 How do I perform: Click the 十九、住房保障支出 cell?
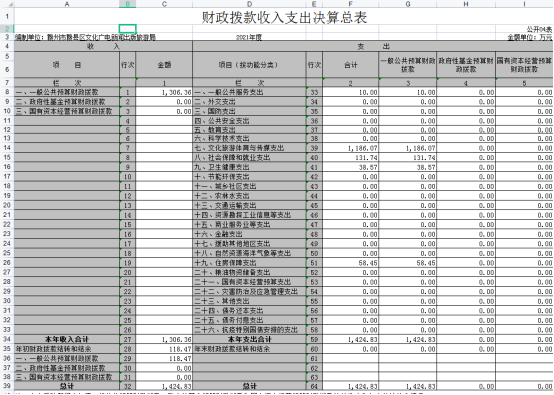[249, 263]
